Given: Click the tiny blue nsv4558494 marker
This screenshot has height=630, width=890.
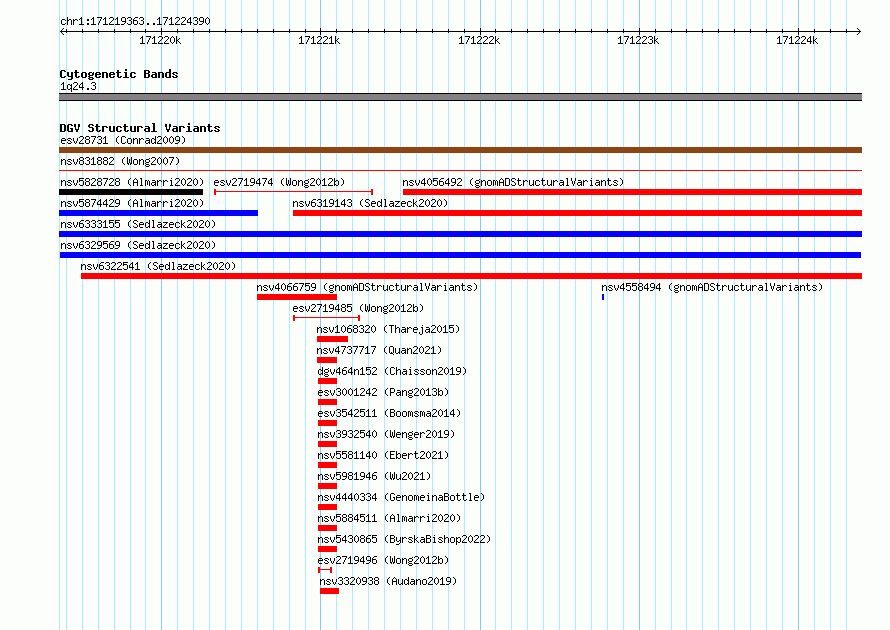Looking at the screenshot, I should [x=603, y=297].
